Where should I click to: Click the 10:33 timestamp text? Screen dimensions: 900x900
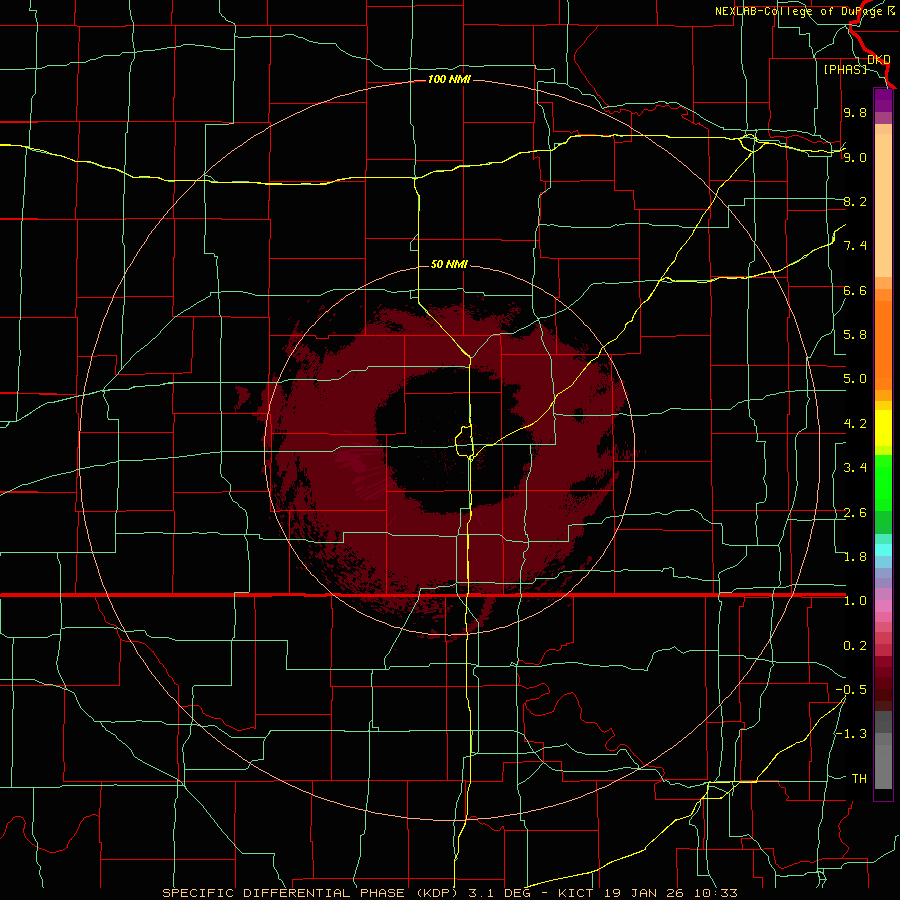click(x=715, y=893)
